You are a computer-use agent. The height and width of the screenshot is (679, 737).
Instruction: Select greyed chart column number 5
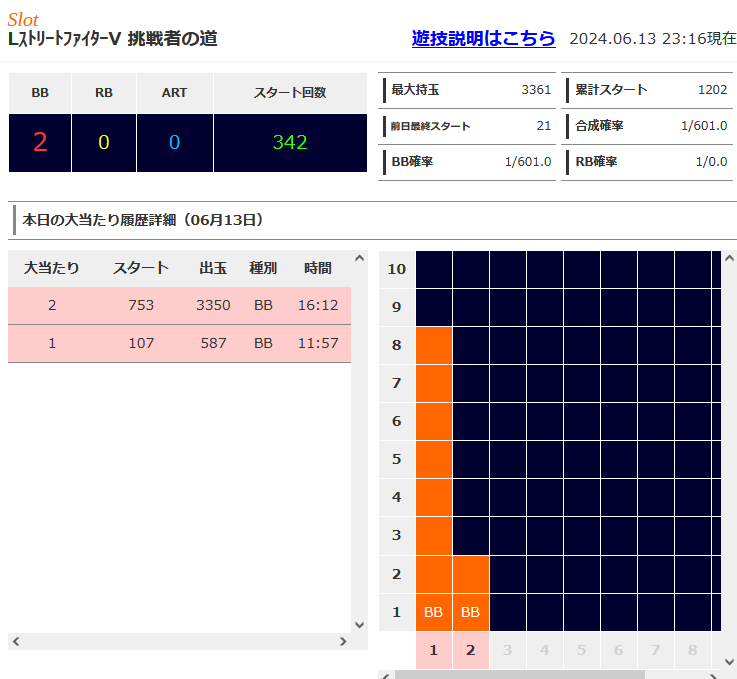click(581, 650)
